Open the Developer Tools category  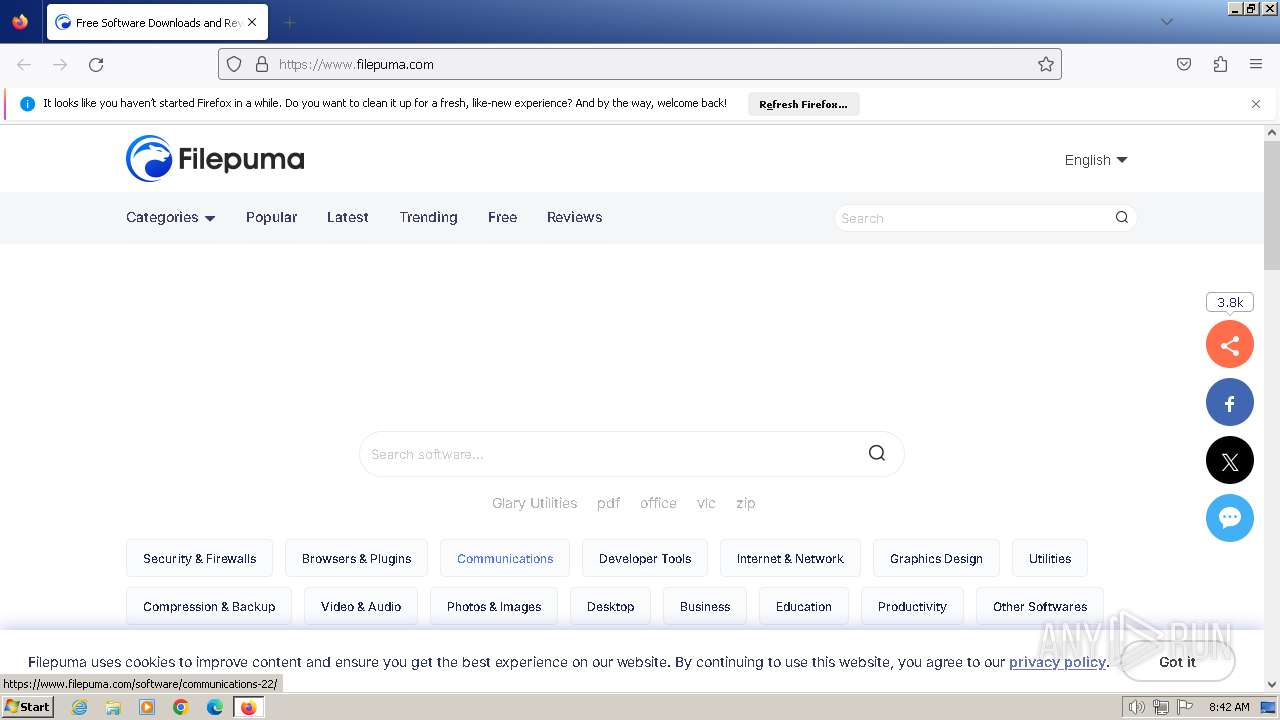tap(645, 558)
